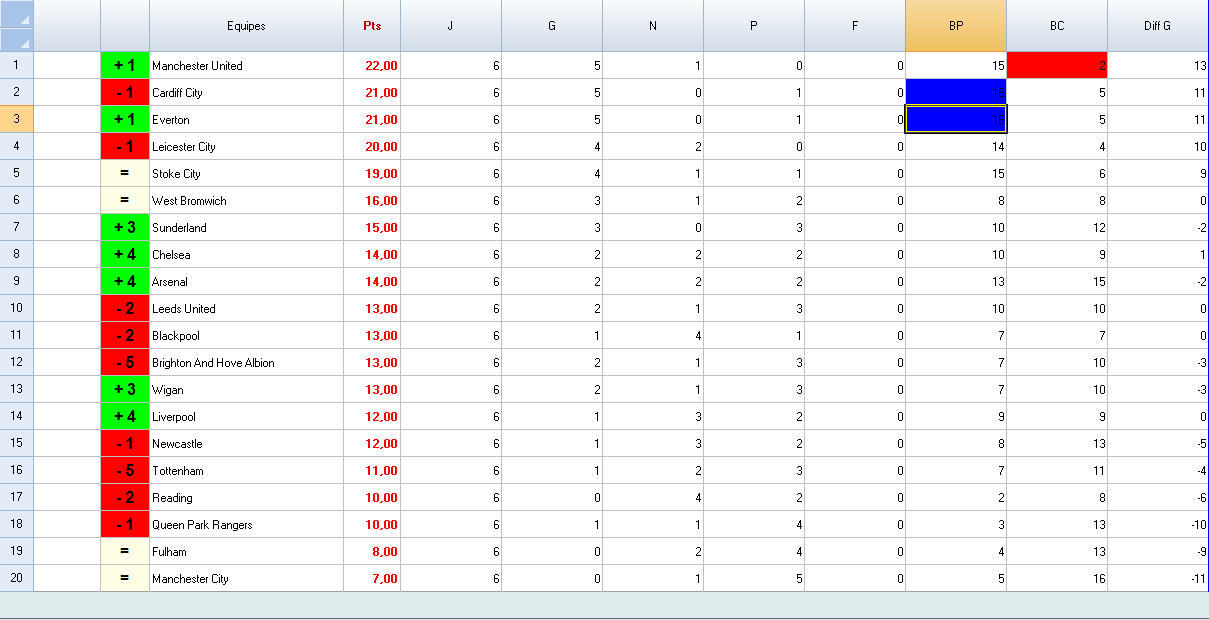Image resolution: width=1209 pixels, height=620 pixels.
Task: Click Queen Park Rangers' Diff G value -10
Action: tap(1158, 524)
